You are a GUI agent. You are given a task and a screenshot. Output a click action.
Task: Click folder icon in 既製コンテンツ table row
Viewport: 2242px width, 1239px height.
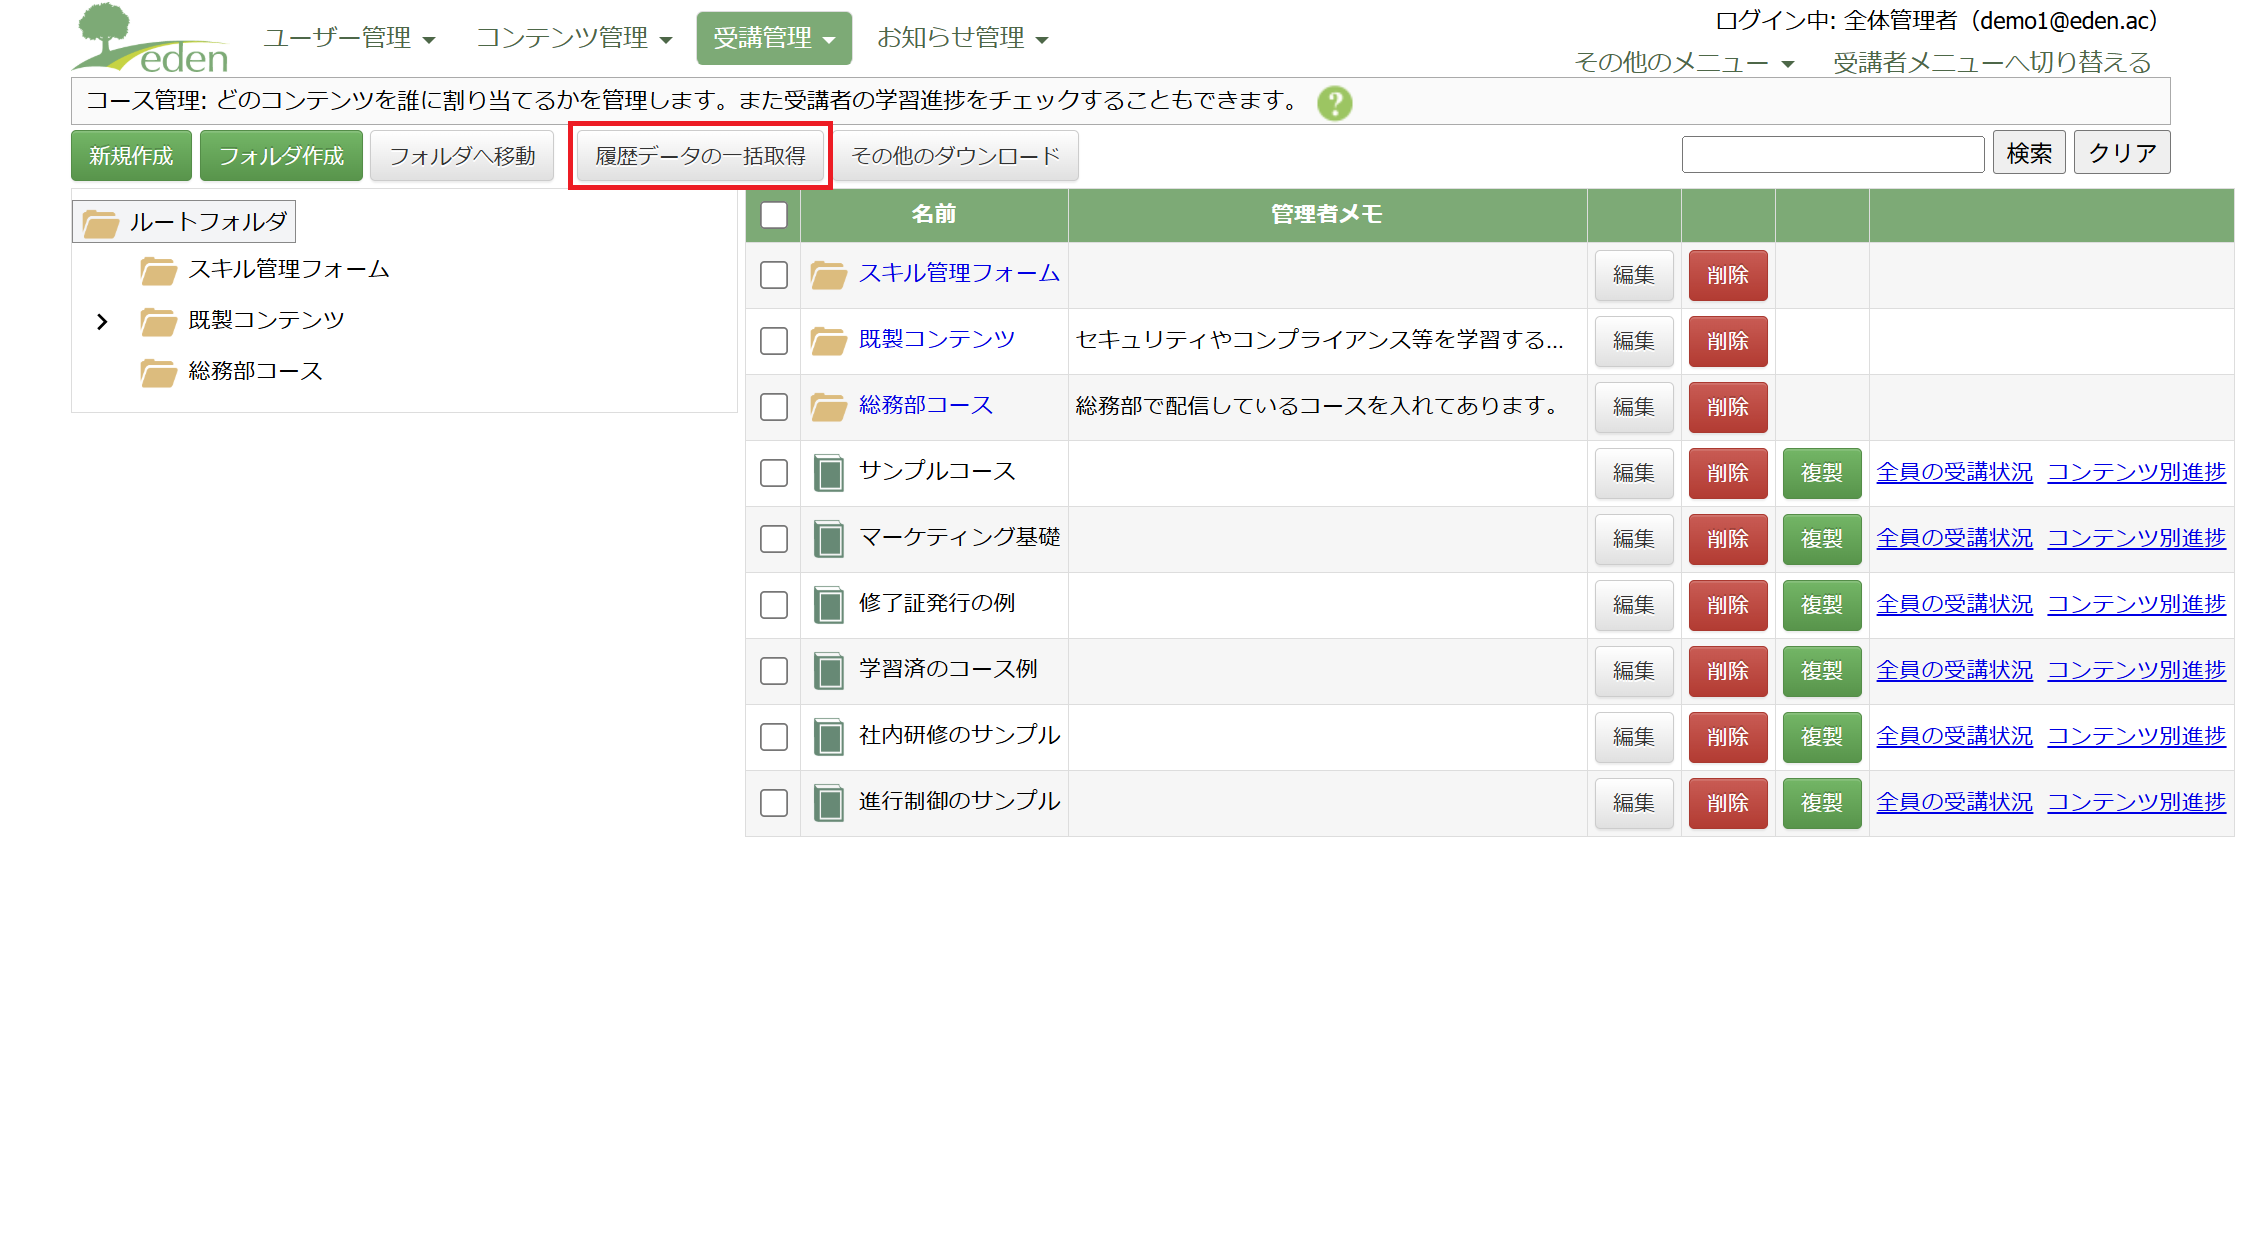point(828,340)
